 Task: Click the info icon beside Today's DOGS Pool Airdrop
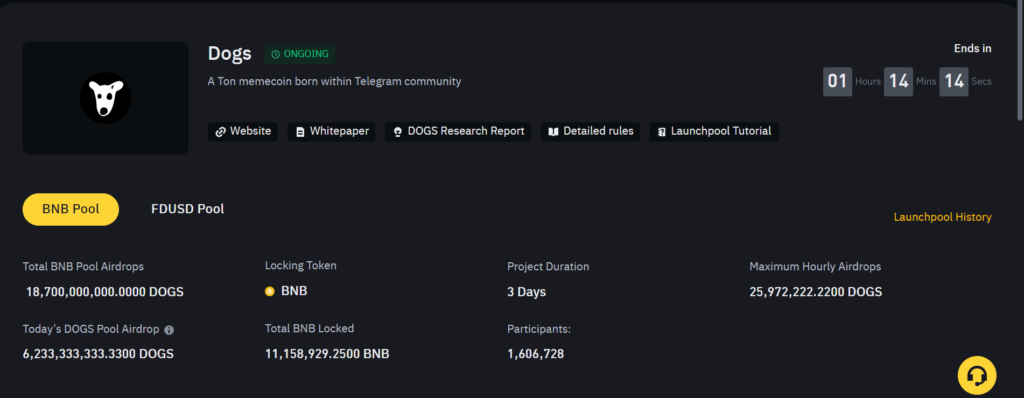(169, 330)
